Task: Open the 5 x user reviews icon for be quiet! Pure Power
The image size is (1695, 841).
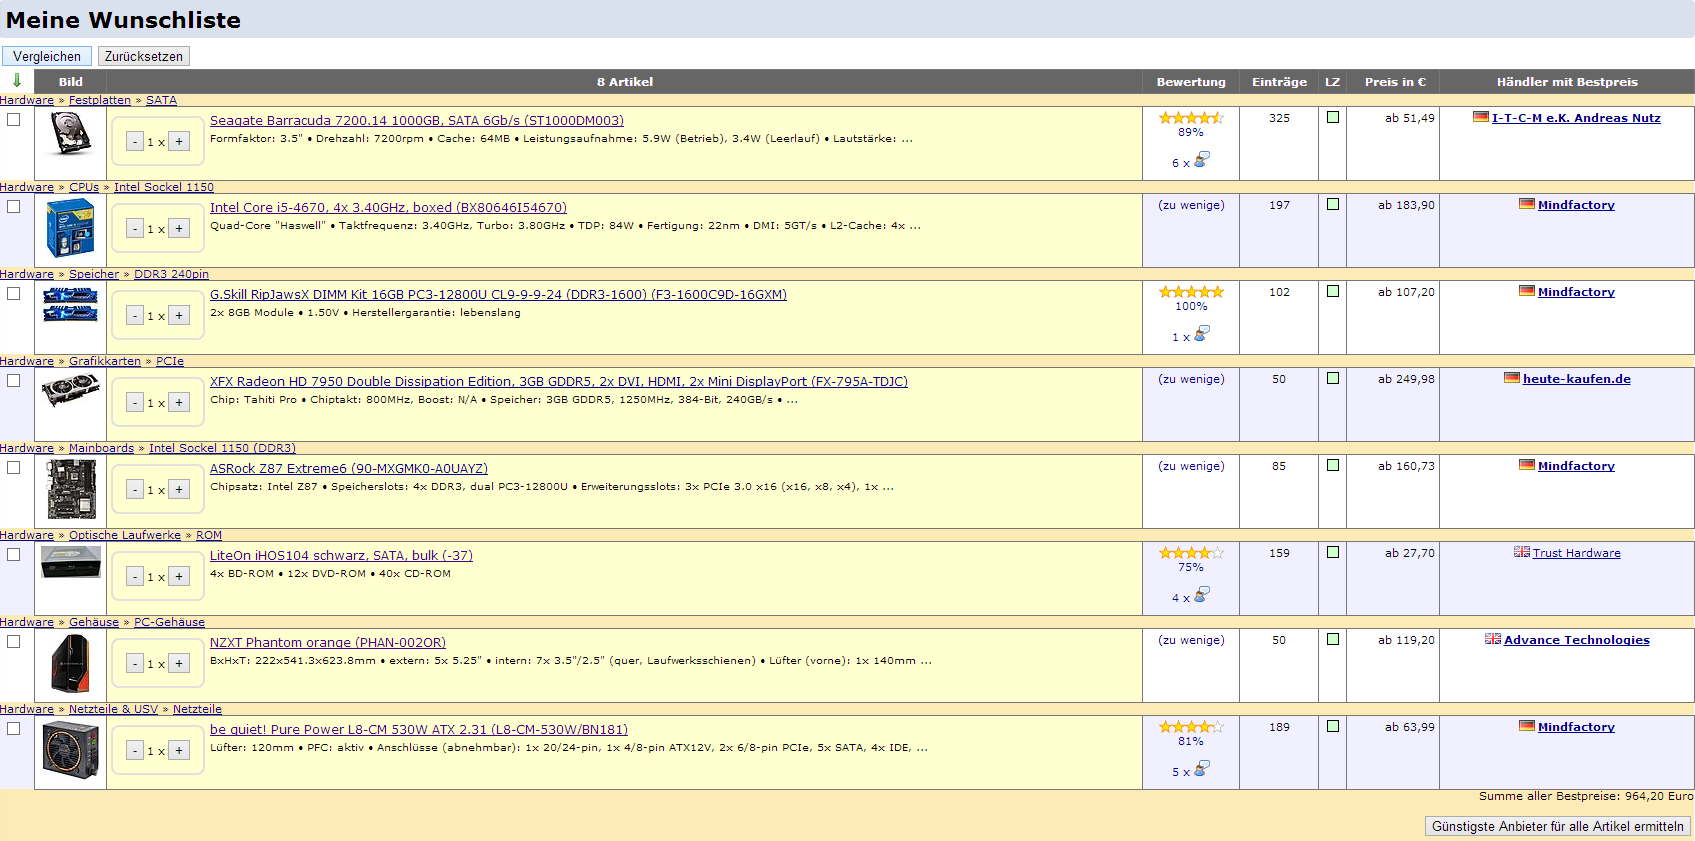Action: coord(1202,768)
